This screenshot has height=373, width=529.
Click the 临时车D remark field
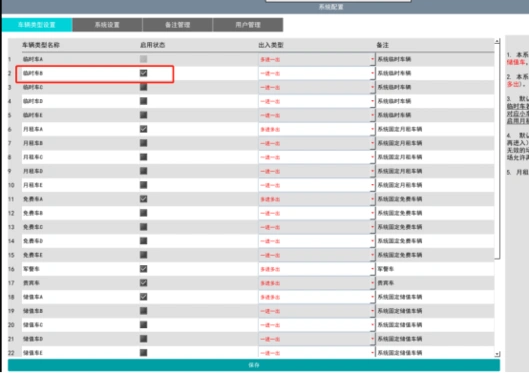435,101
